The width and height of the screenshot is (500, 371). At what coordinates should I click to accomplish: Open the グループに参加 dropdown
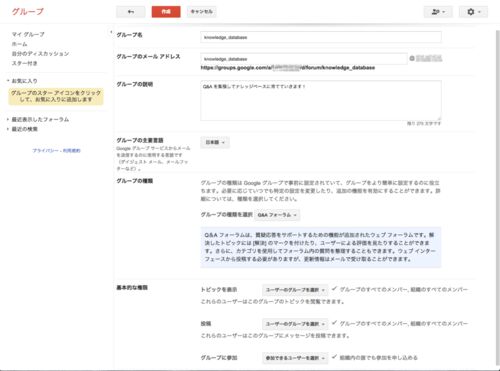tap(295, 358)
